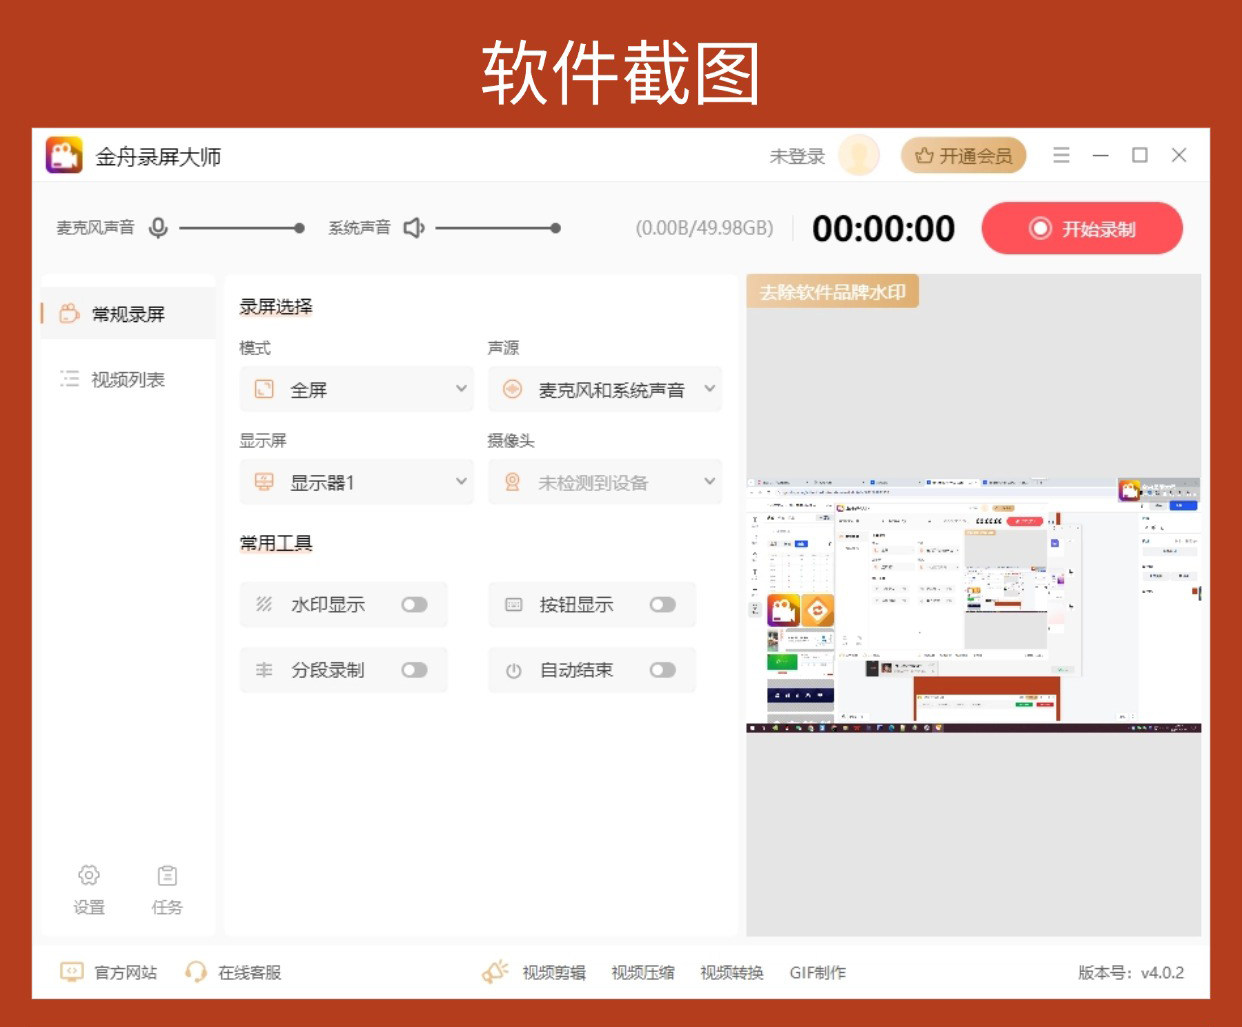Open the GIF制作 tool link
The width and height of the screenshot is (1242, 1027).
pyautogui.click(x=818, y=972)
